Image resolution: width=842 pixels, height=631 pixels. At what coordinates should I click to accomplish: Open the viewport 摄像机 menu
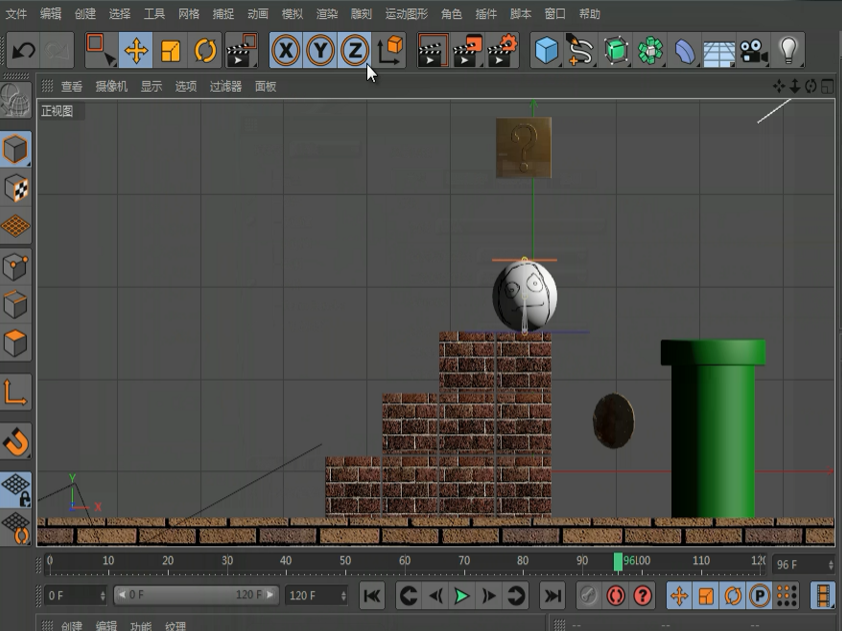coord(112,86)
